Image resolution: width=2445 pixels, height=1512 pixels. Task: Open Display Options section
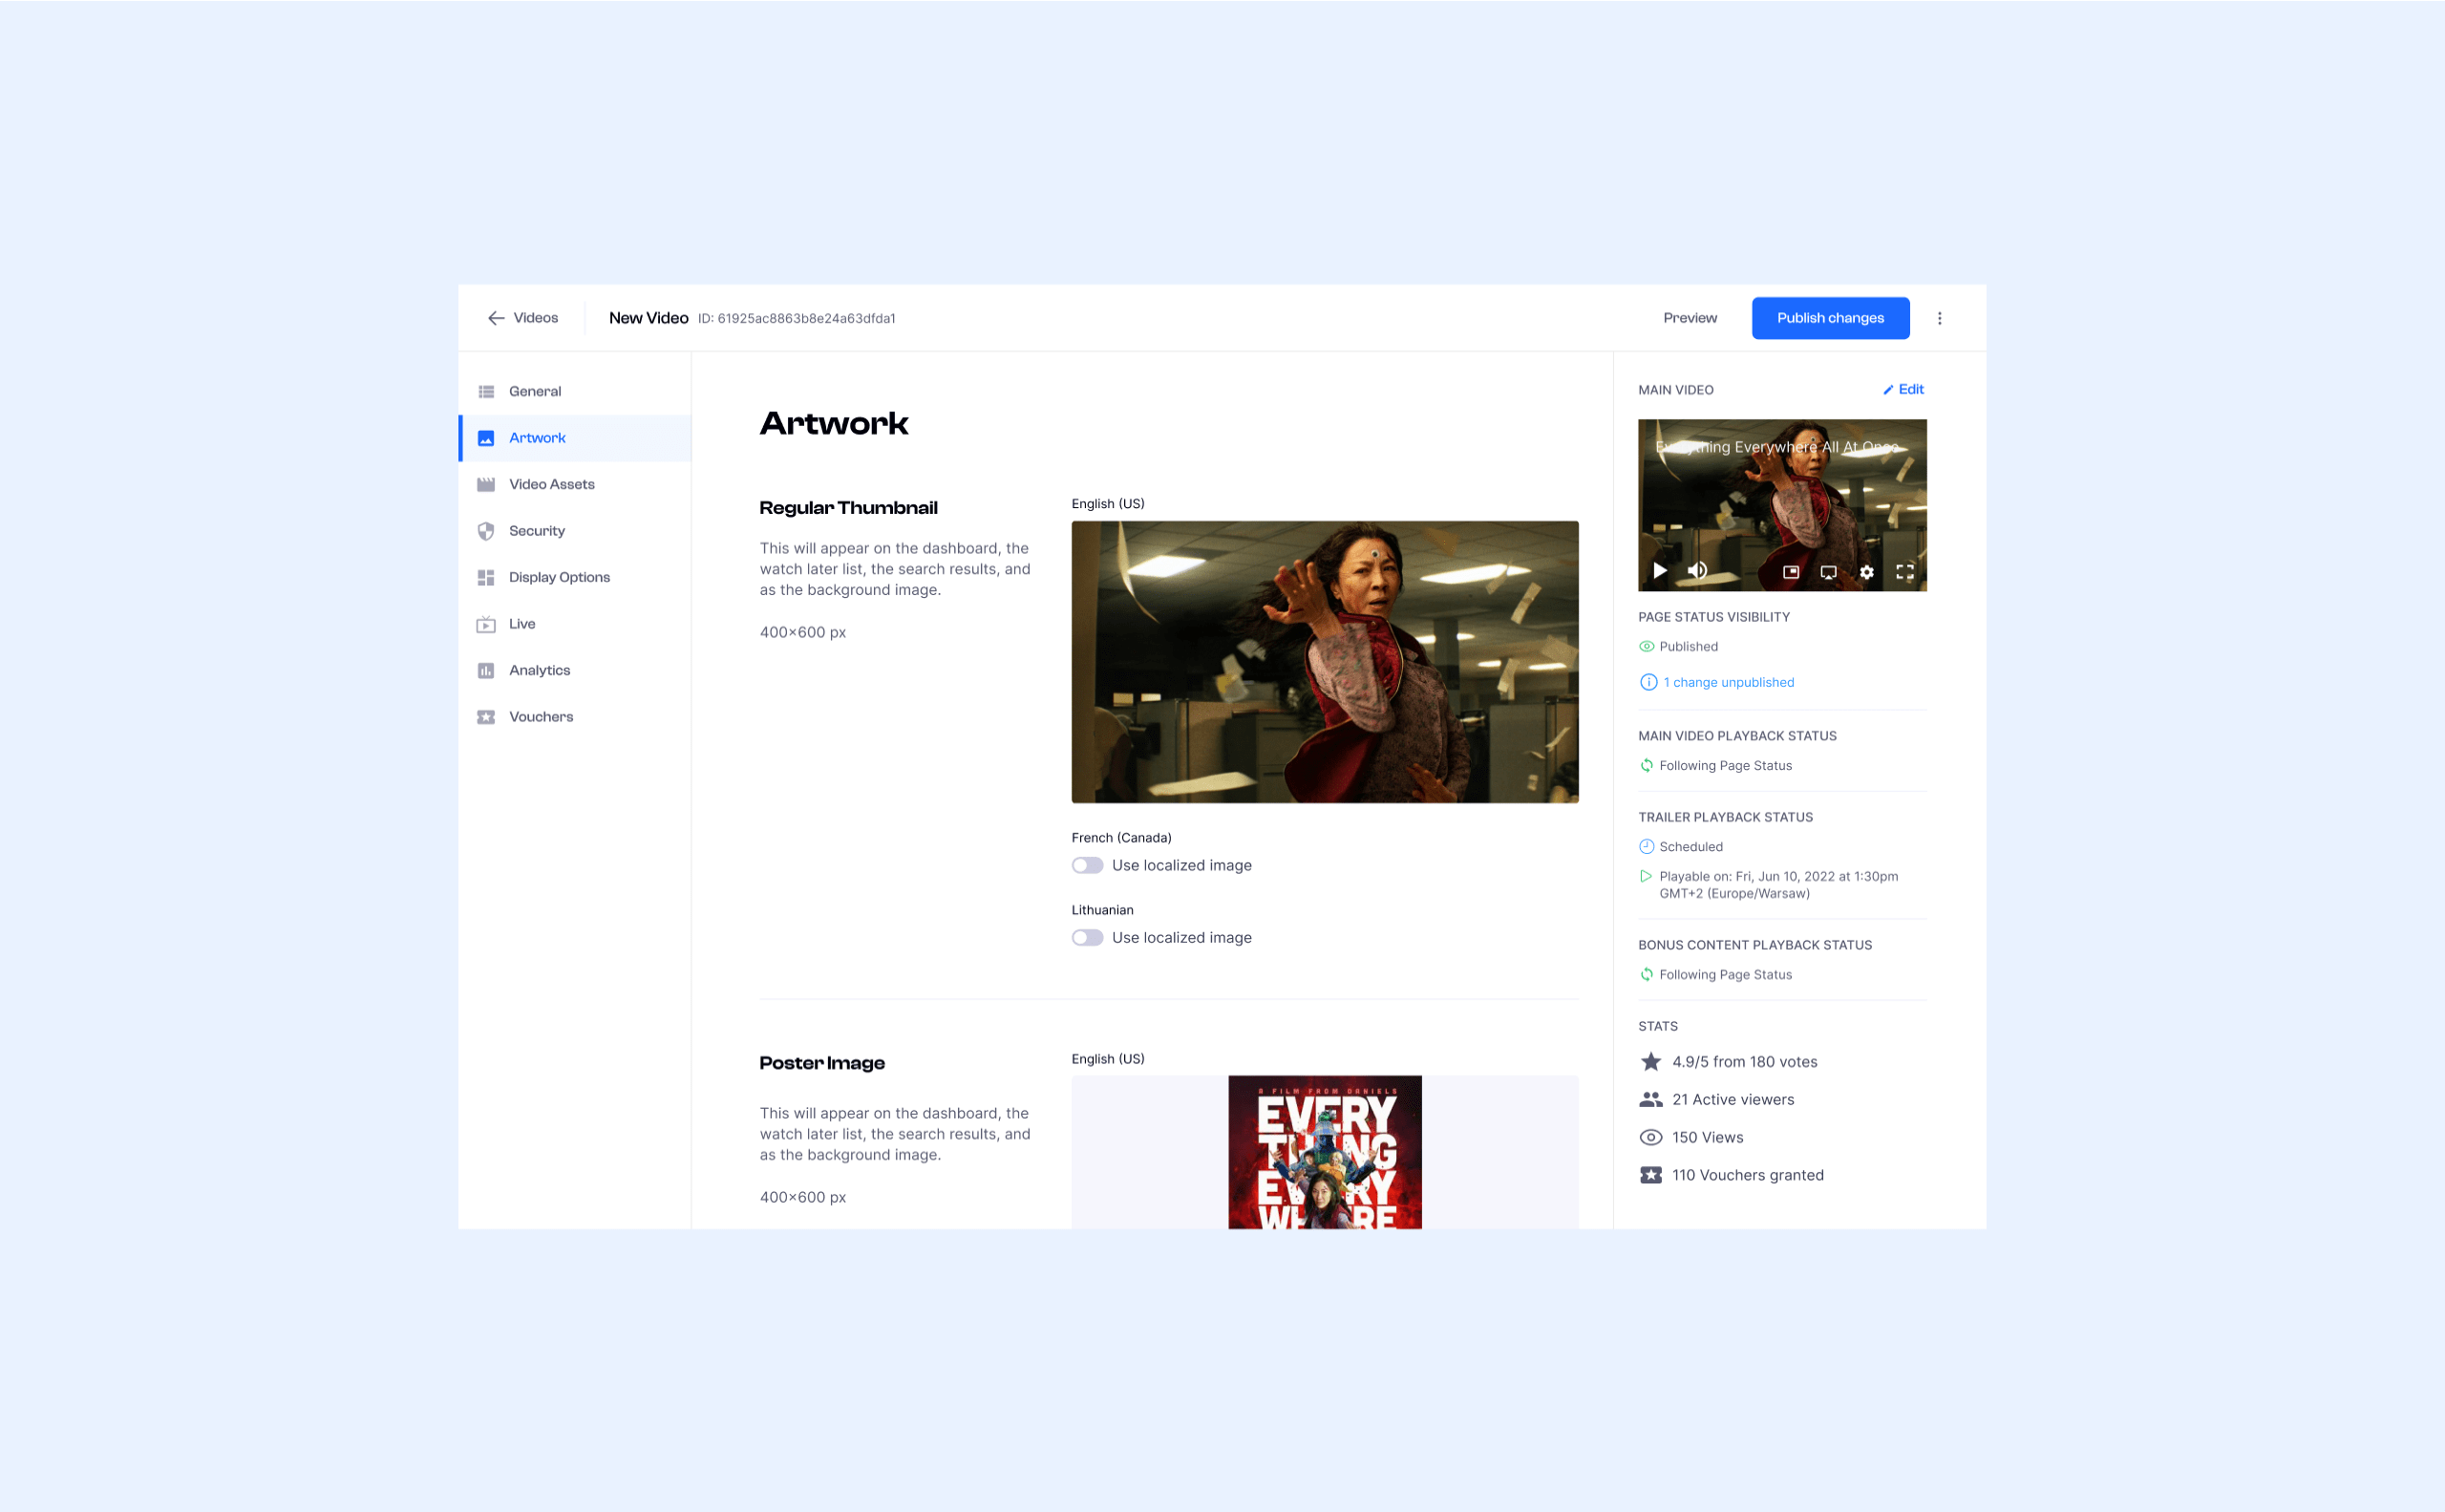tap(575, 577)
